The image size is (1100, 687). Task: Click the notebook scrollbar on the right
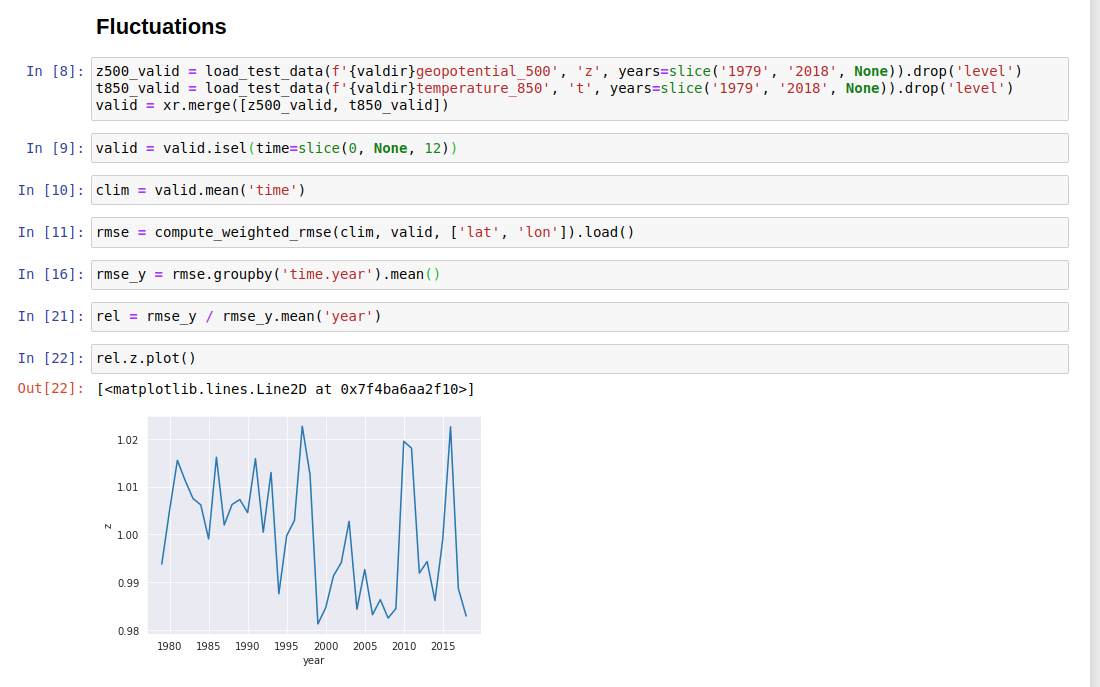coord(1092,340)
